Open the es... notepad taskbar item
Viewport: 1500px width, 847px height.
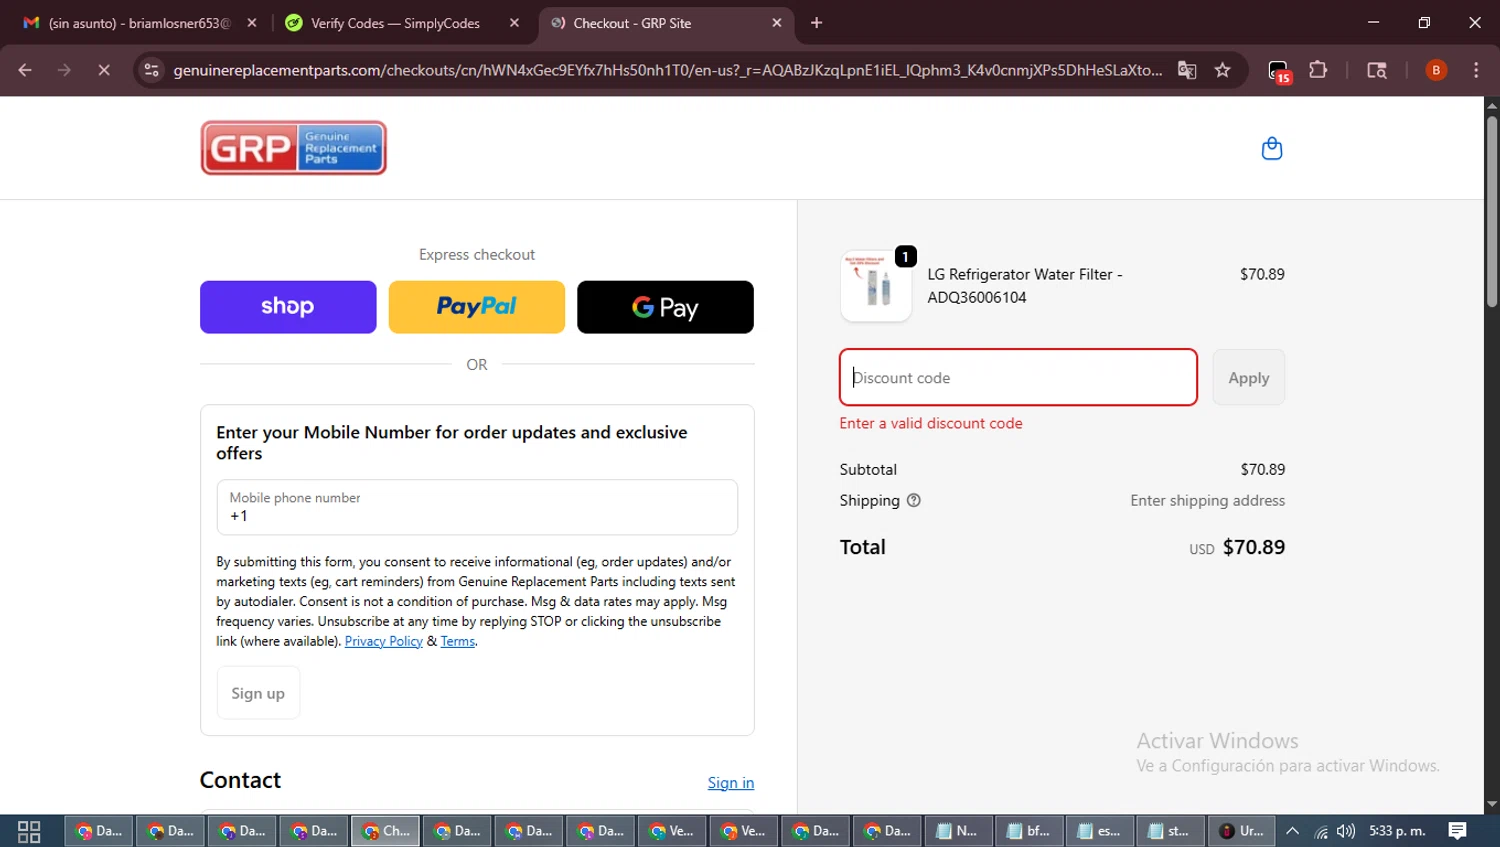coord(1101,831)
